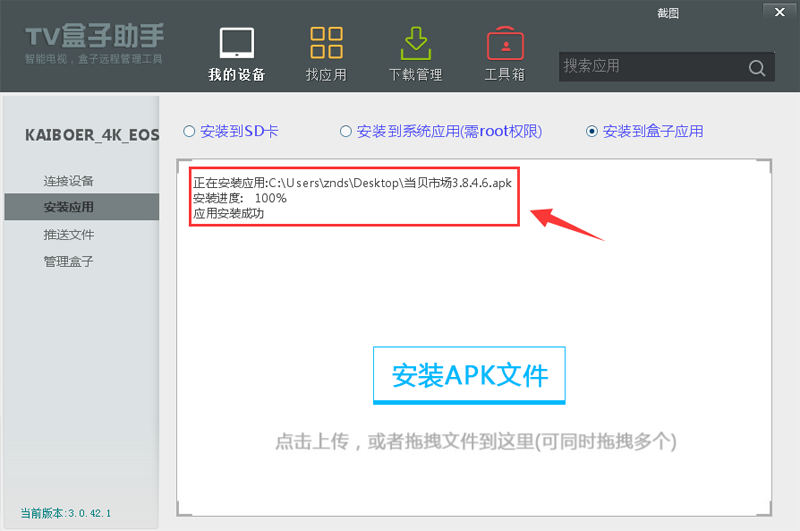Open 管理盒子 in the sidebar
The height and width of the screenshot is (531, 800).
[x=68, y=262]
